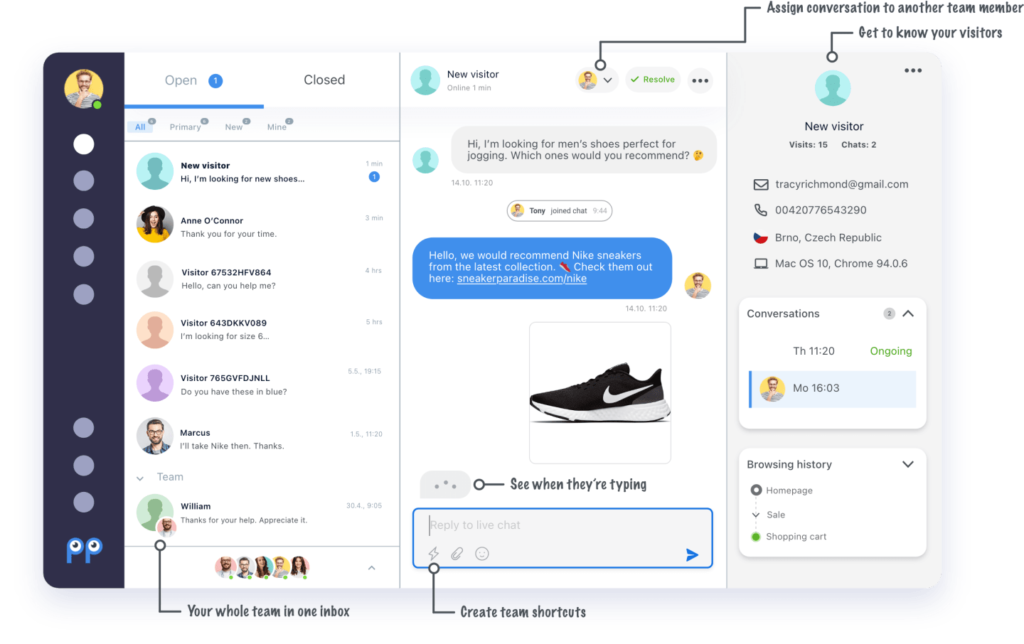Click the Resolve button
Viewport: 1024px width, 644px height.
653,80
